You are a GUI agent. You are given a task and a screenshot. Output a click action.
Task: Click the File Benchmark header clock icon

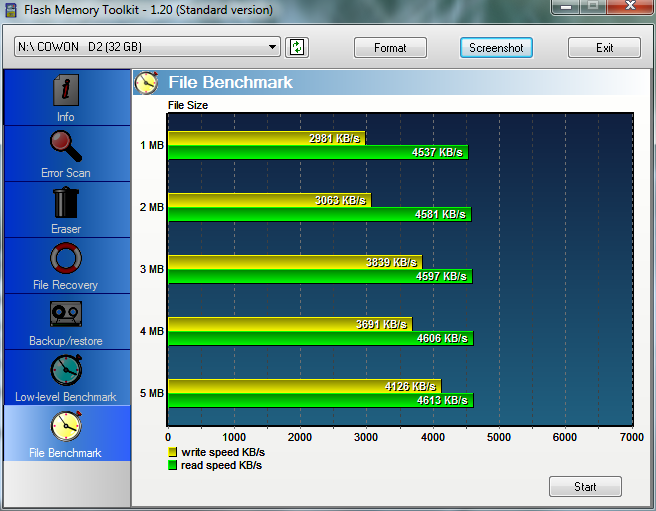146,82
